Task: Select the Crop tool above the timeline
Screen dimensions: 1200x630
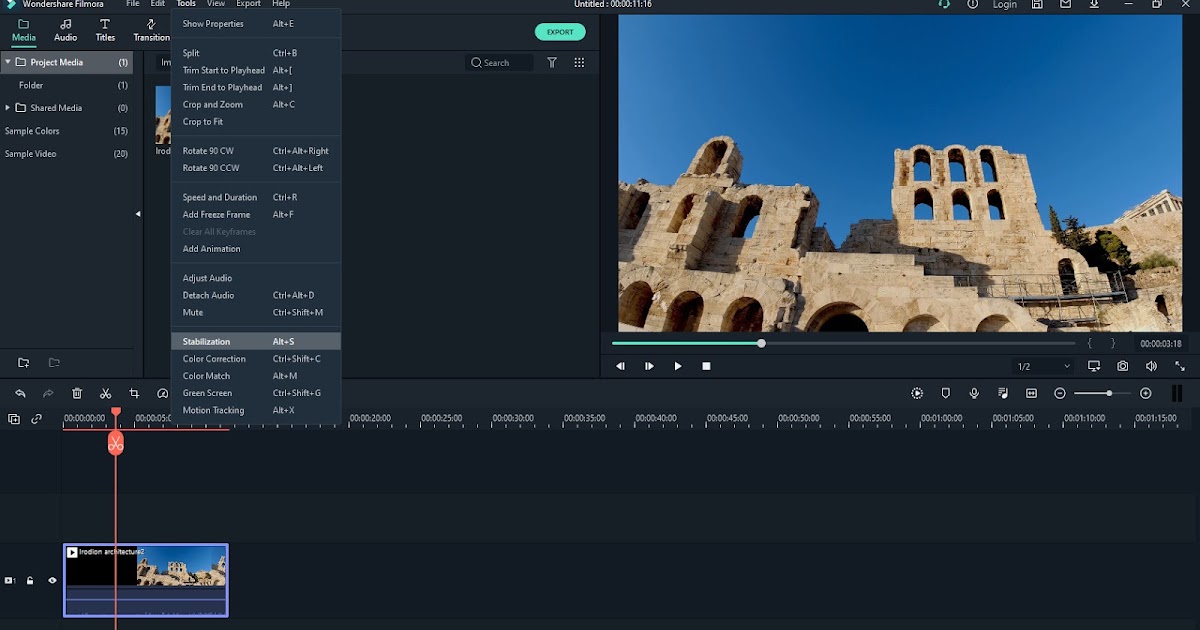Action: coord(134,393)
